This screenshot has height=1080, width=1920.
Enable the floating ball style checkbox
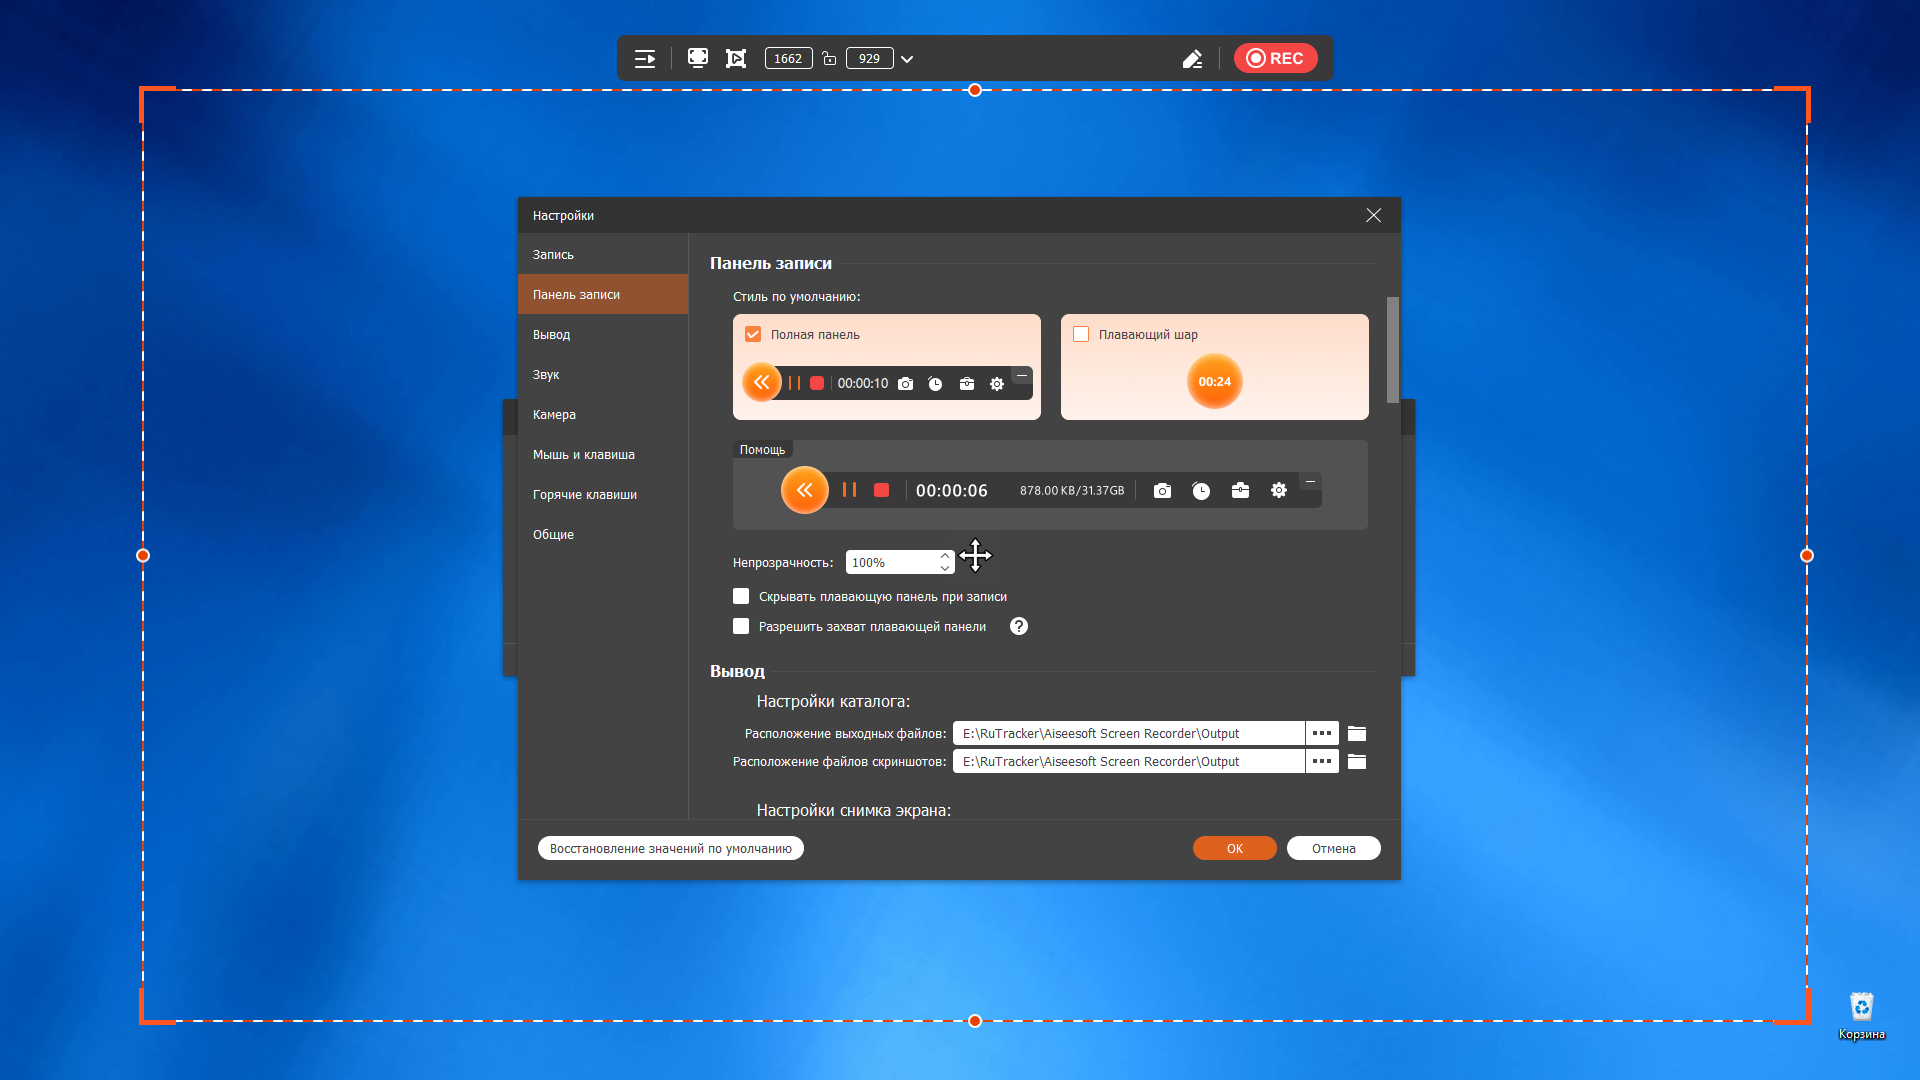pos(1081,334)
